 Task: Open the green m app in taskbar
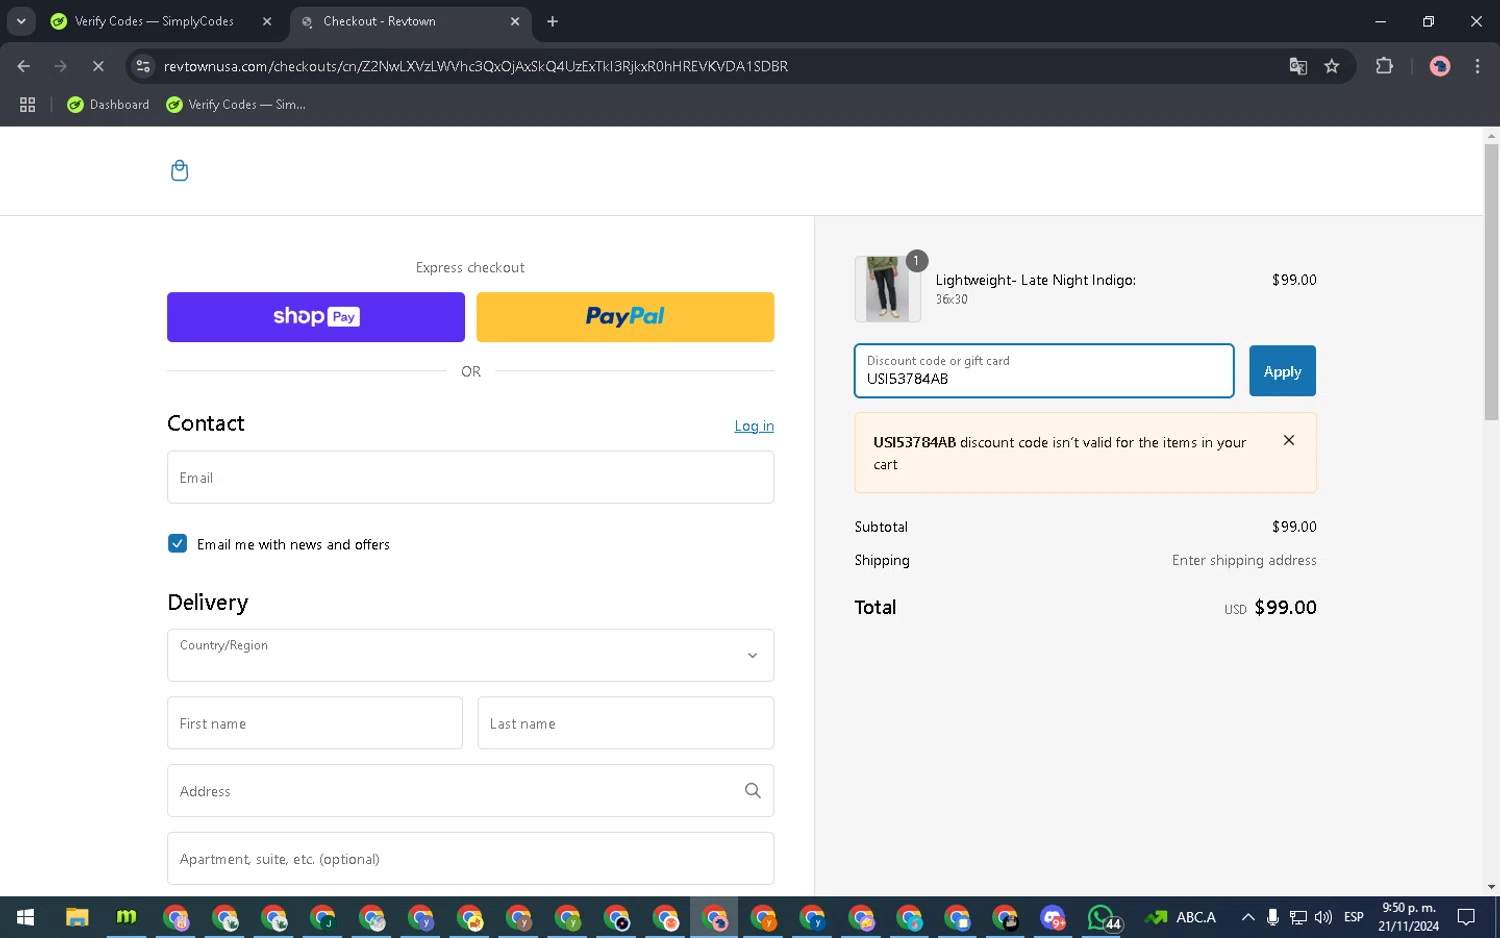tap(126, 917)
